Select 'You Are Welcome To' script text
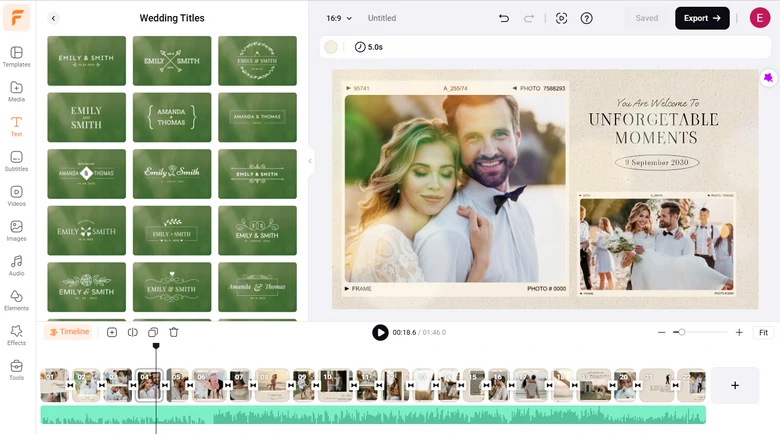 (x=658, y=103)
